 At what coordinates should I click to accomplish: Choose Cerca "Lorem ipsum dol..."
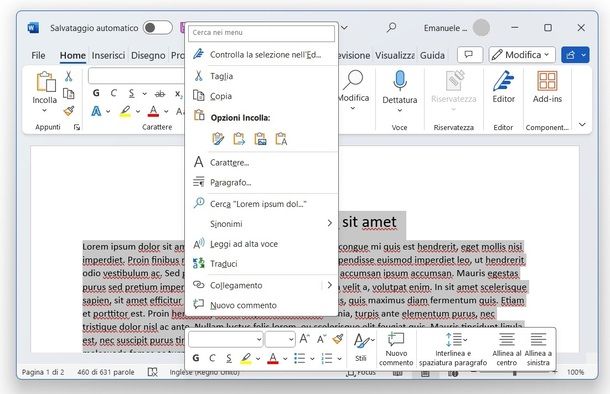click(x=261, y=203)
